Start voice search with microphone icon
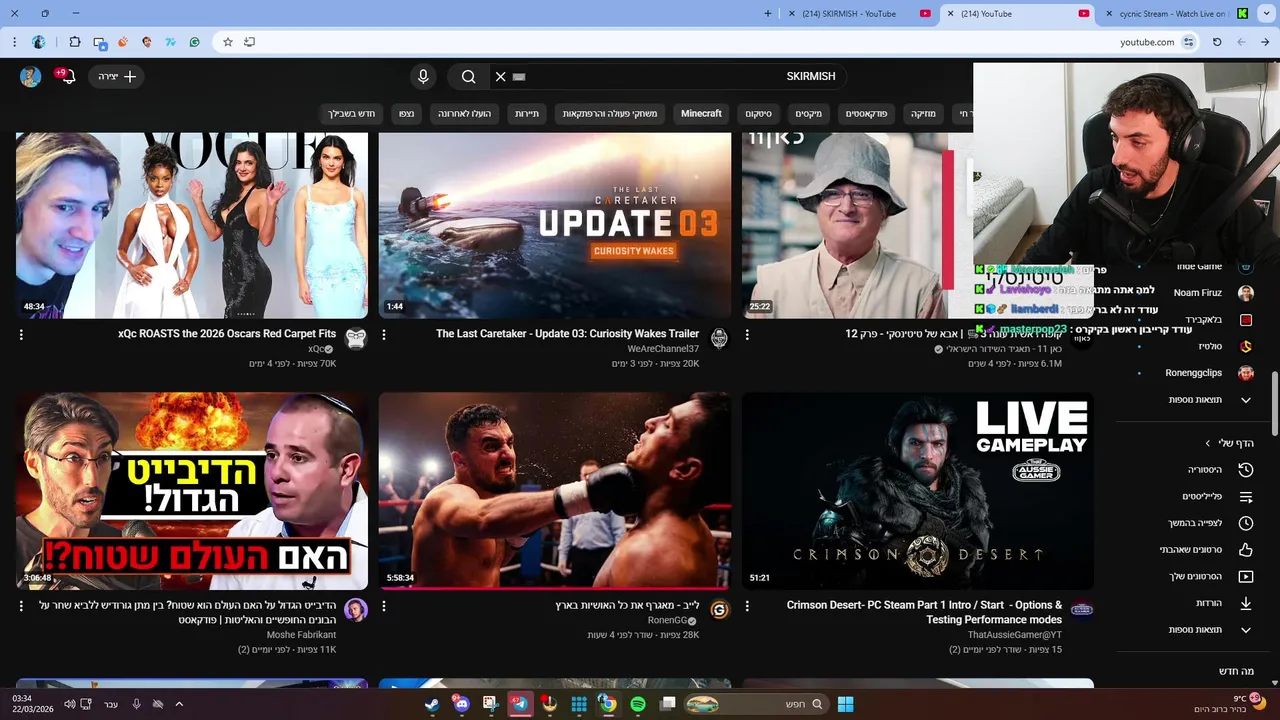Screen dimensions: 1280x720 click(x=423, y=77)
